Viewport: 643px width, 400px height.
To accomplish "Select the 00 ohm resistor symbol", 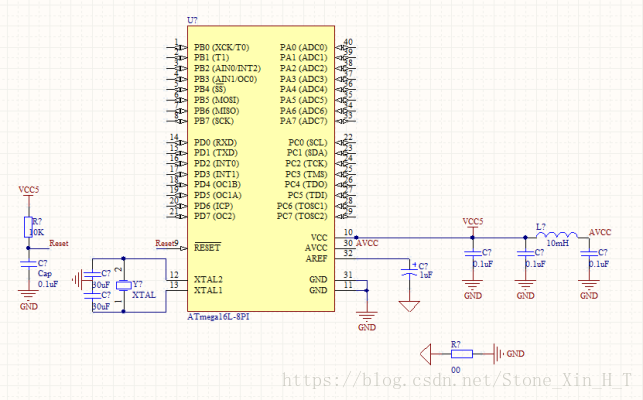I will [462, 354].
